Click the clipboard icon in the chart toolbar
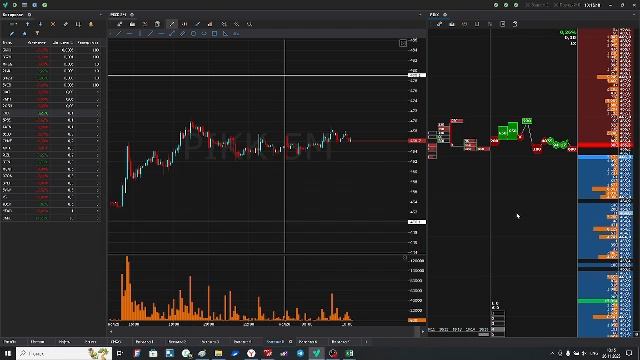 coord(157,24)
